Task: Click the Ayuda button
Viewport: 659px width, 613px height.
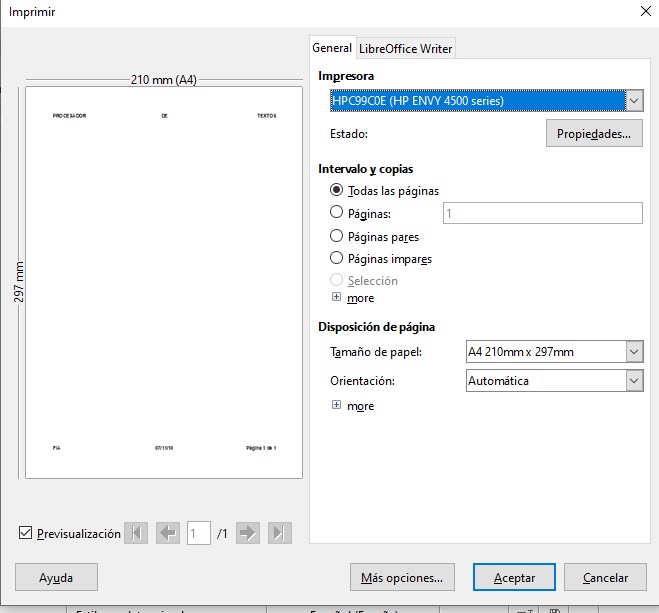Action: tap(56, 577)
